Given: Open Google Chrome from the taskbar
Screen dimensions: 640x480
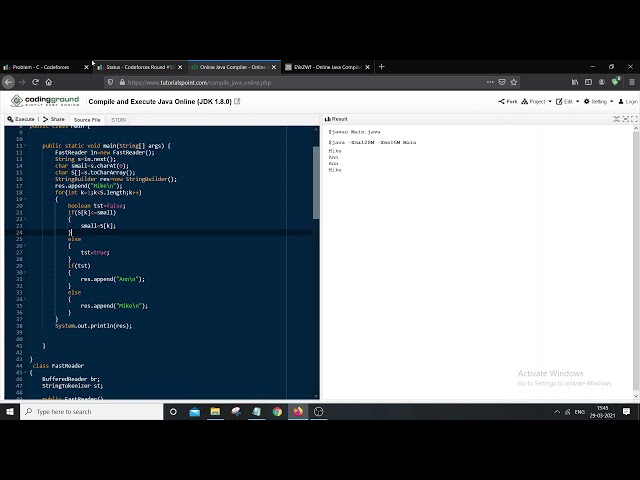Looking at the screenshot, I should pyautogui.click(x=277, y=411).
